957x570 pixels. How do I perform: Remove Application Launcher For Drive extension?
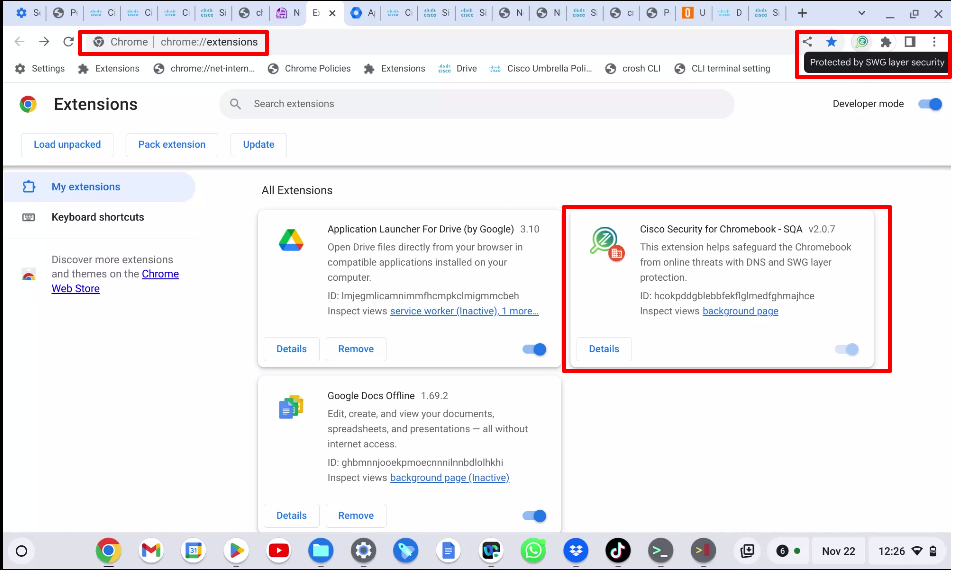pos(356,349)
